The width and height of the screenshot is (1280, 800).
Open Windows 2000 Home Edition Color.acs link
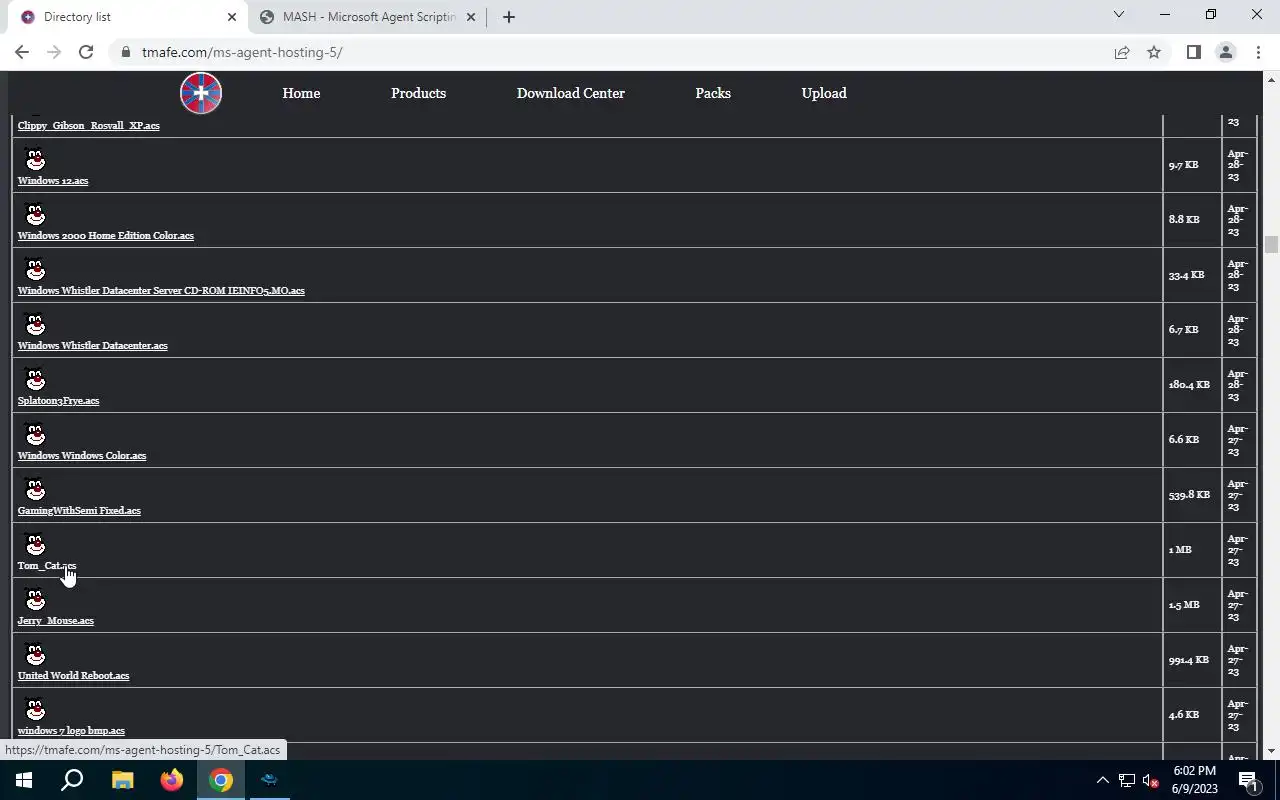106,236
